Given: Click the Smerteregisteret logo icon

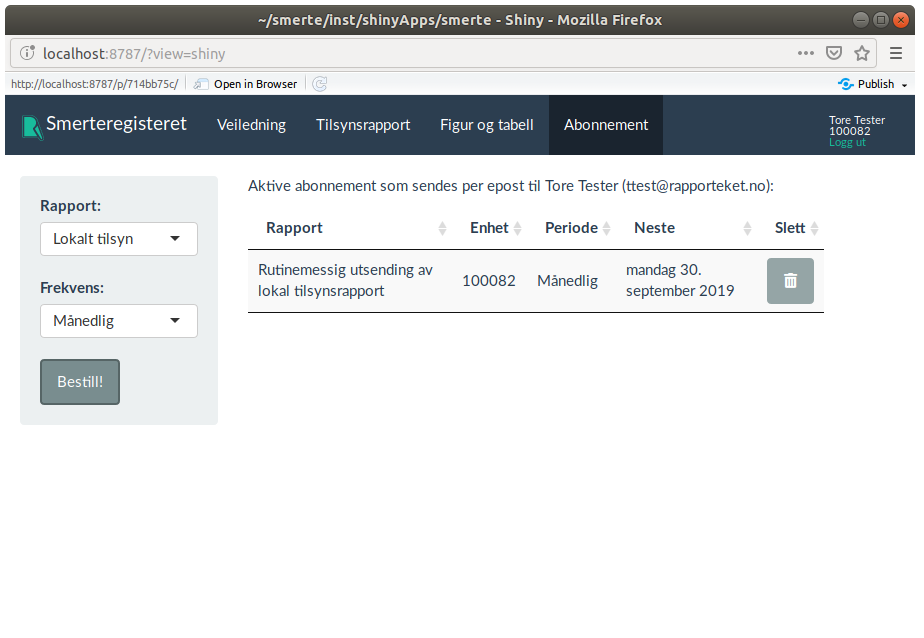Looking at the screenshot, I should (x=32, y=127).
